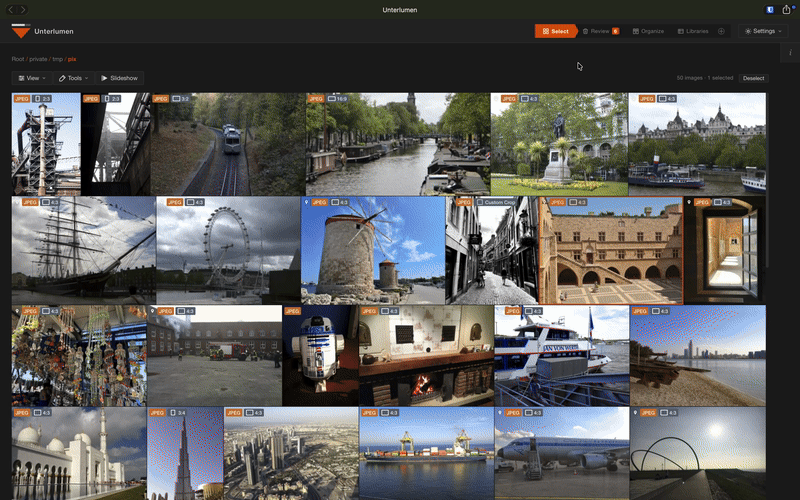Navigate to the tmp breadcrumb folder
Viewport: 800px width, 500px height.
tap(58, 59)
